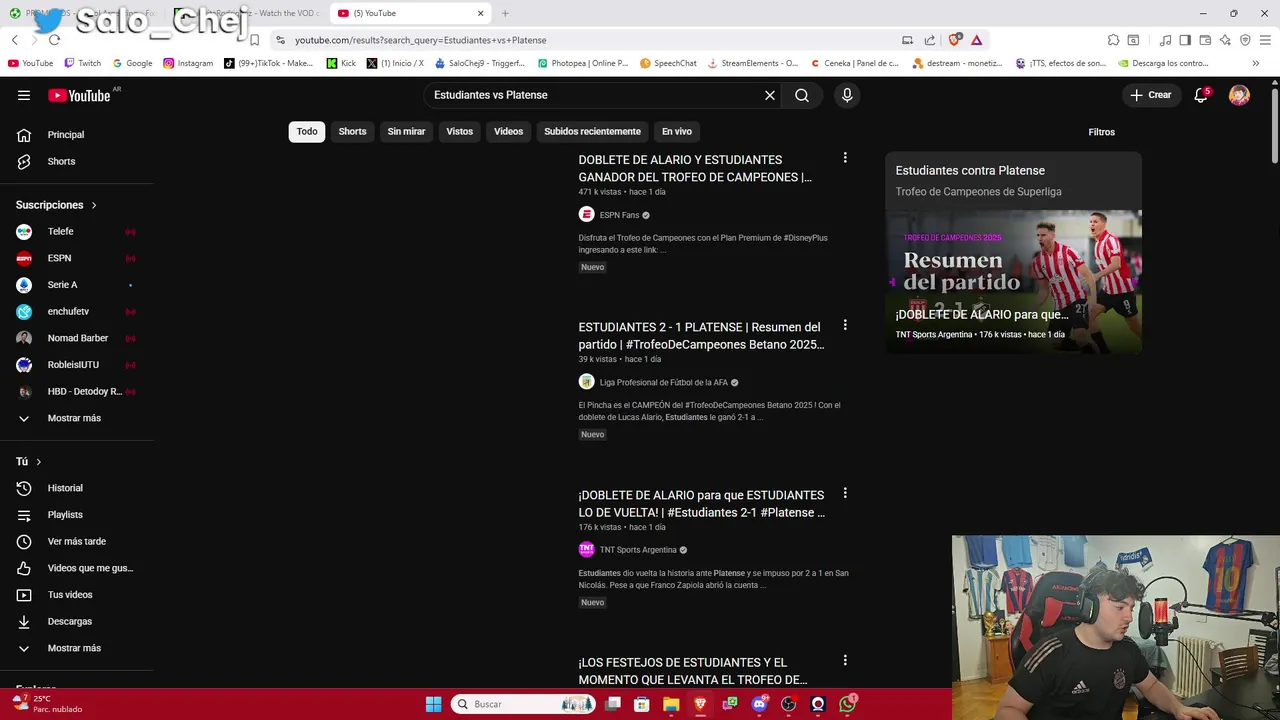
Task: Open the YouTube hamburger guide menu
Action: coord(24,95)
